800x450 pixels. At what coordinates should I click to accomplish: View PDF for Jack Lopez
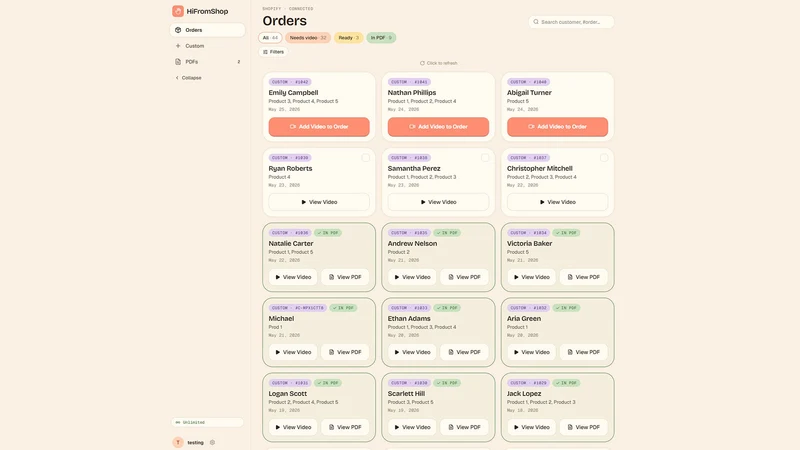pos(584,427)
